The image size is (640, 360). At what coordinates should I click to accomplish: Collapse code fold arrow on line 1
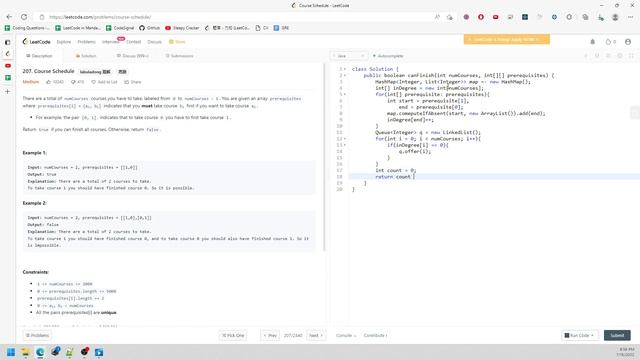coord(345,69)
